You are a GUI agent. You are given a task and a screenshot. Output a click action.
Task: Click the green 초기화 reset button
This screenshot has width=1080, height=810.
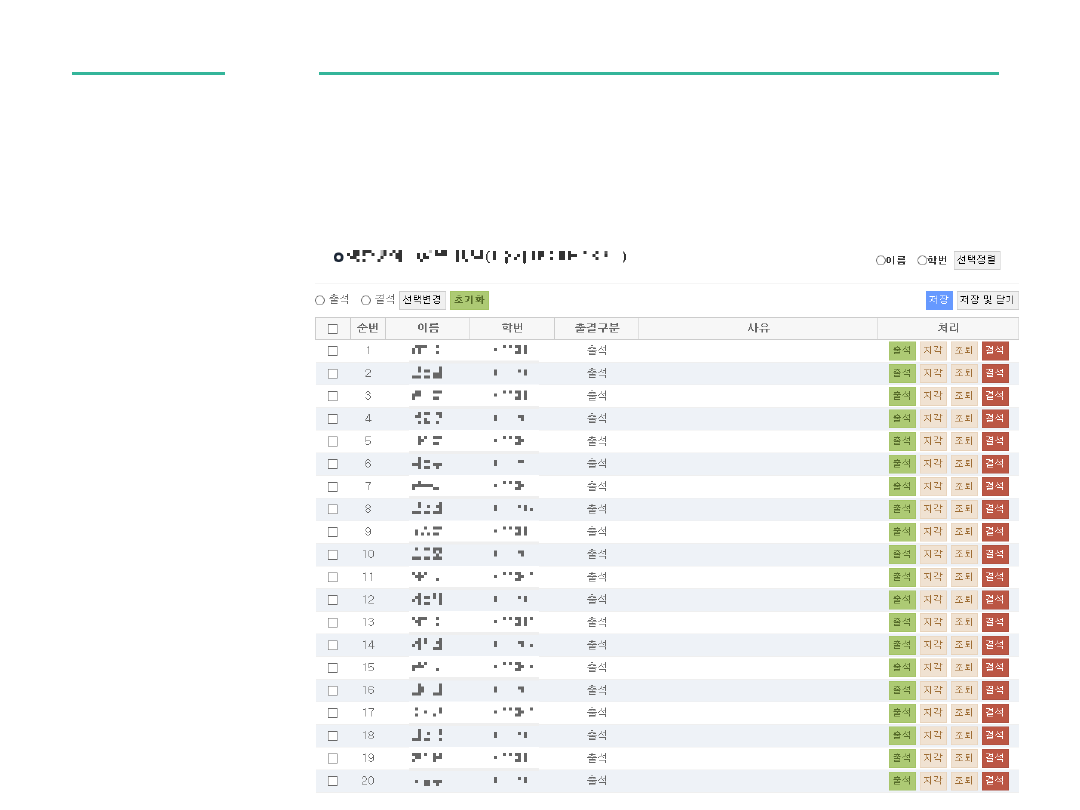469,300
